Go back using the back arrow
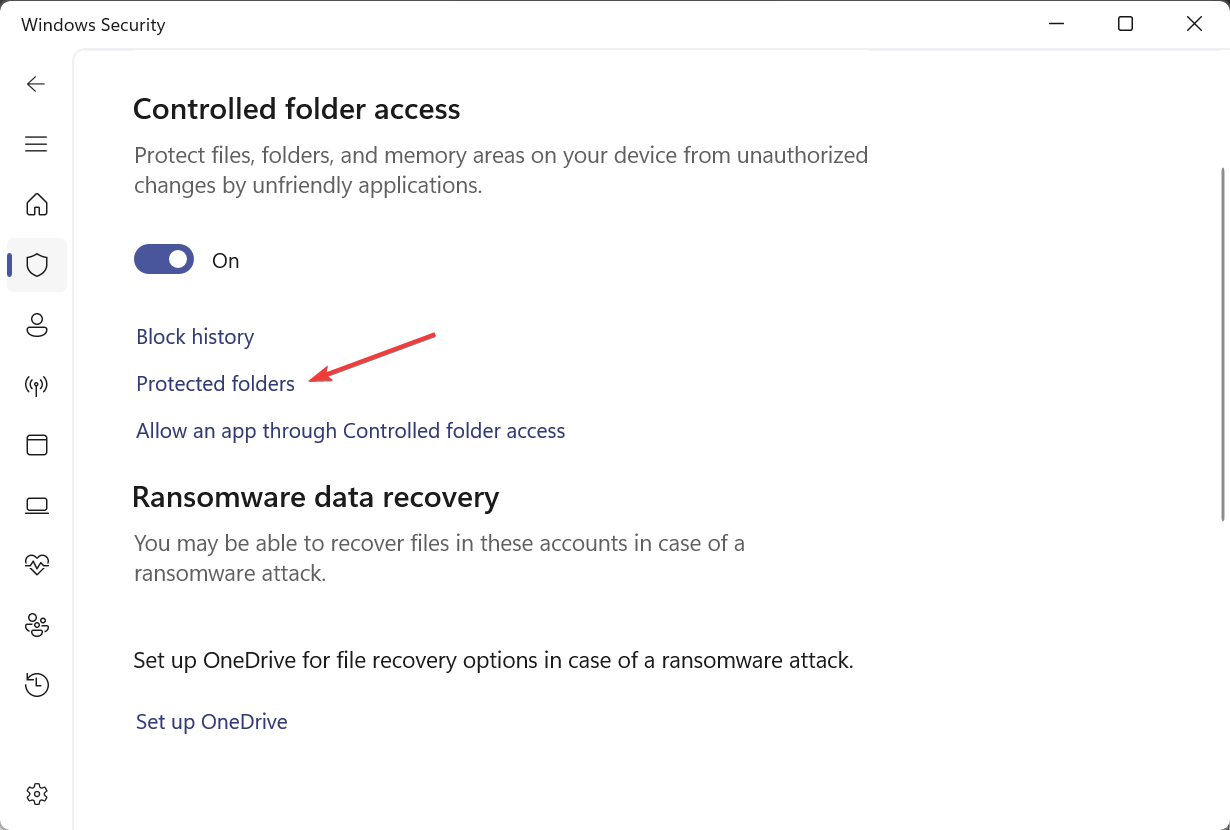Image resolution: width=1230 pixels, height=830 pixels. 36,84
